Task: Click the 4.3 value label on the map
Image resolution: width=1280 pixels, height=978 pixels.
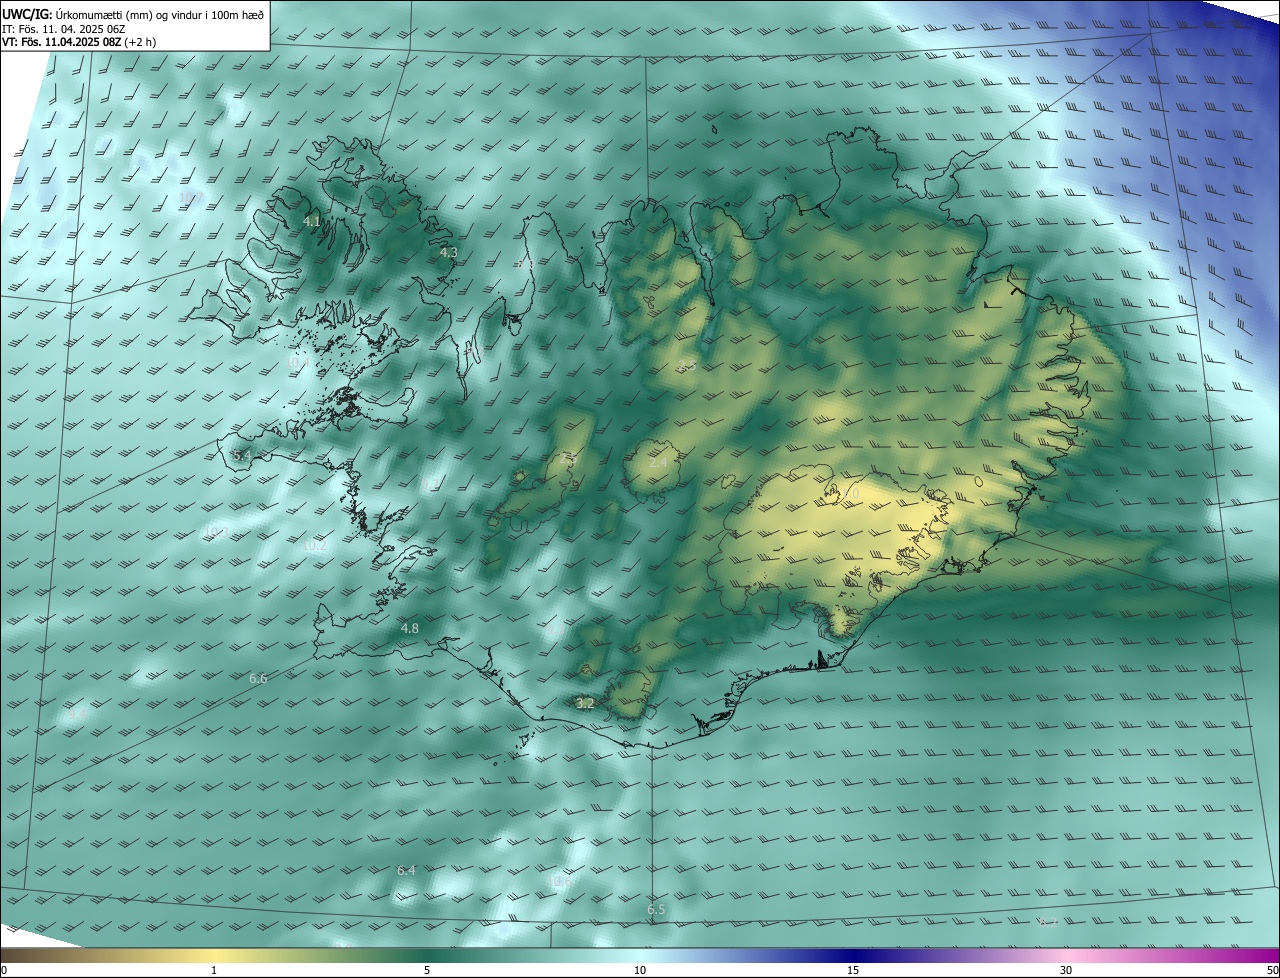Action: click(448, 253)
